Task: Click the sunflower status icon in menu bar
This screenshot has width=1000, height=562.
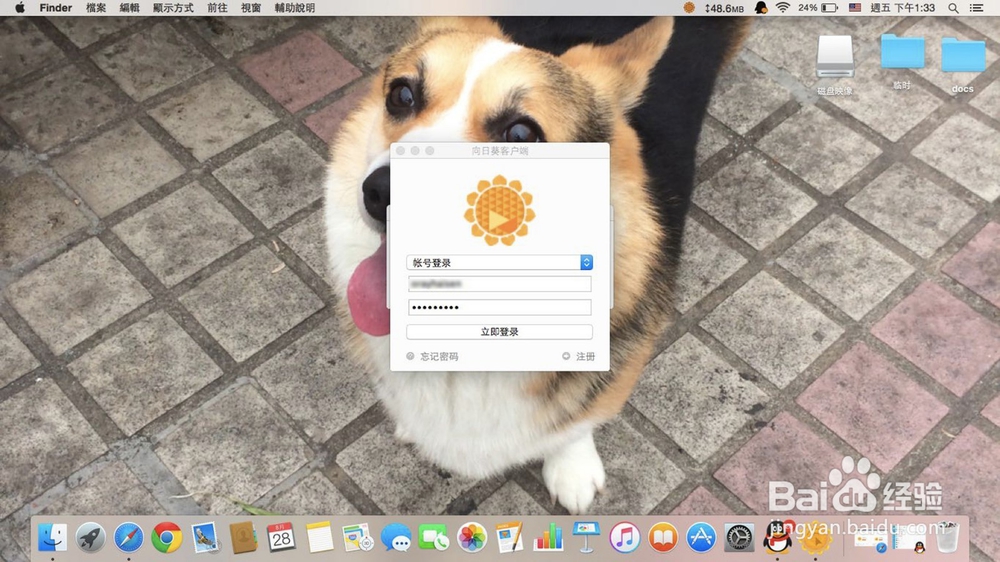Action: tap(689, 8)
